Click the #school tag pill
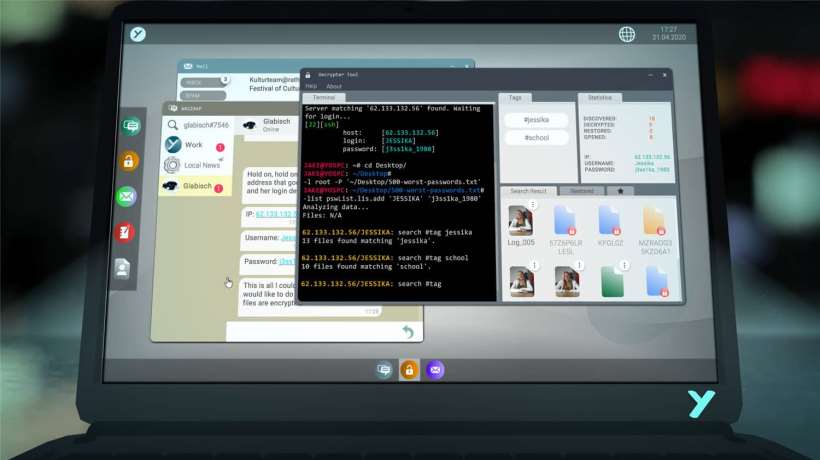 click(537, 137)
